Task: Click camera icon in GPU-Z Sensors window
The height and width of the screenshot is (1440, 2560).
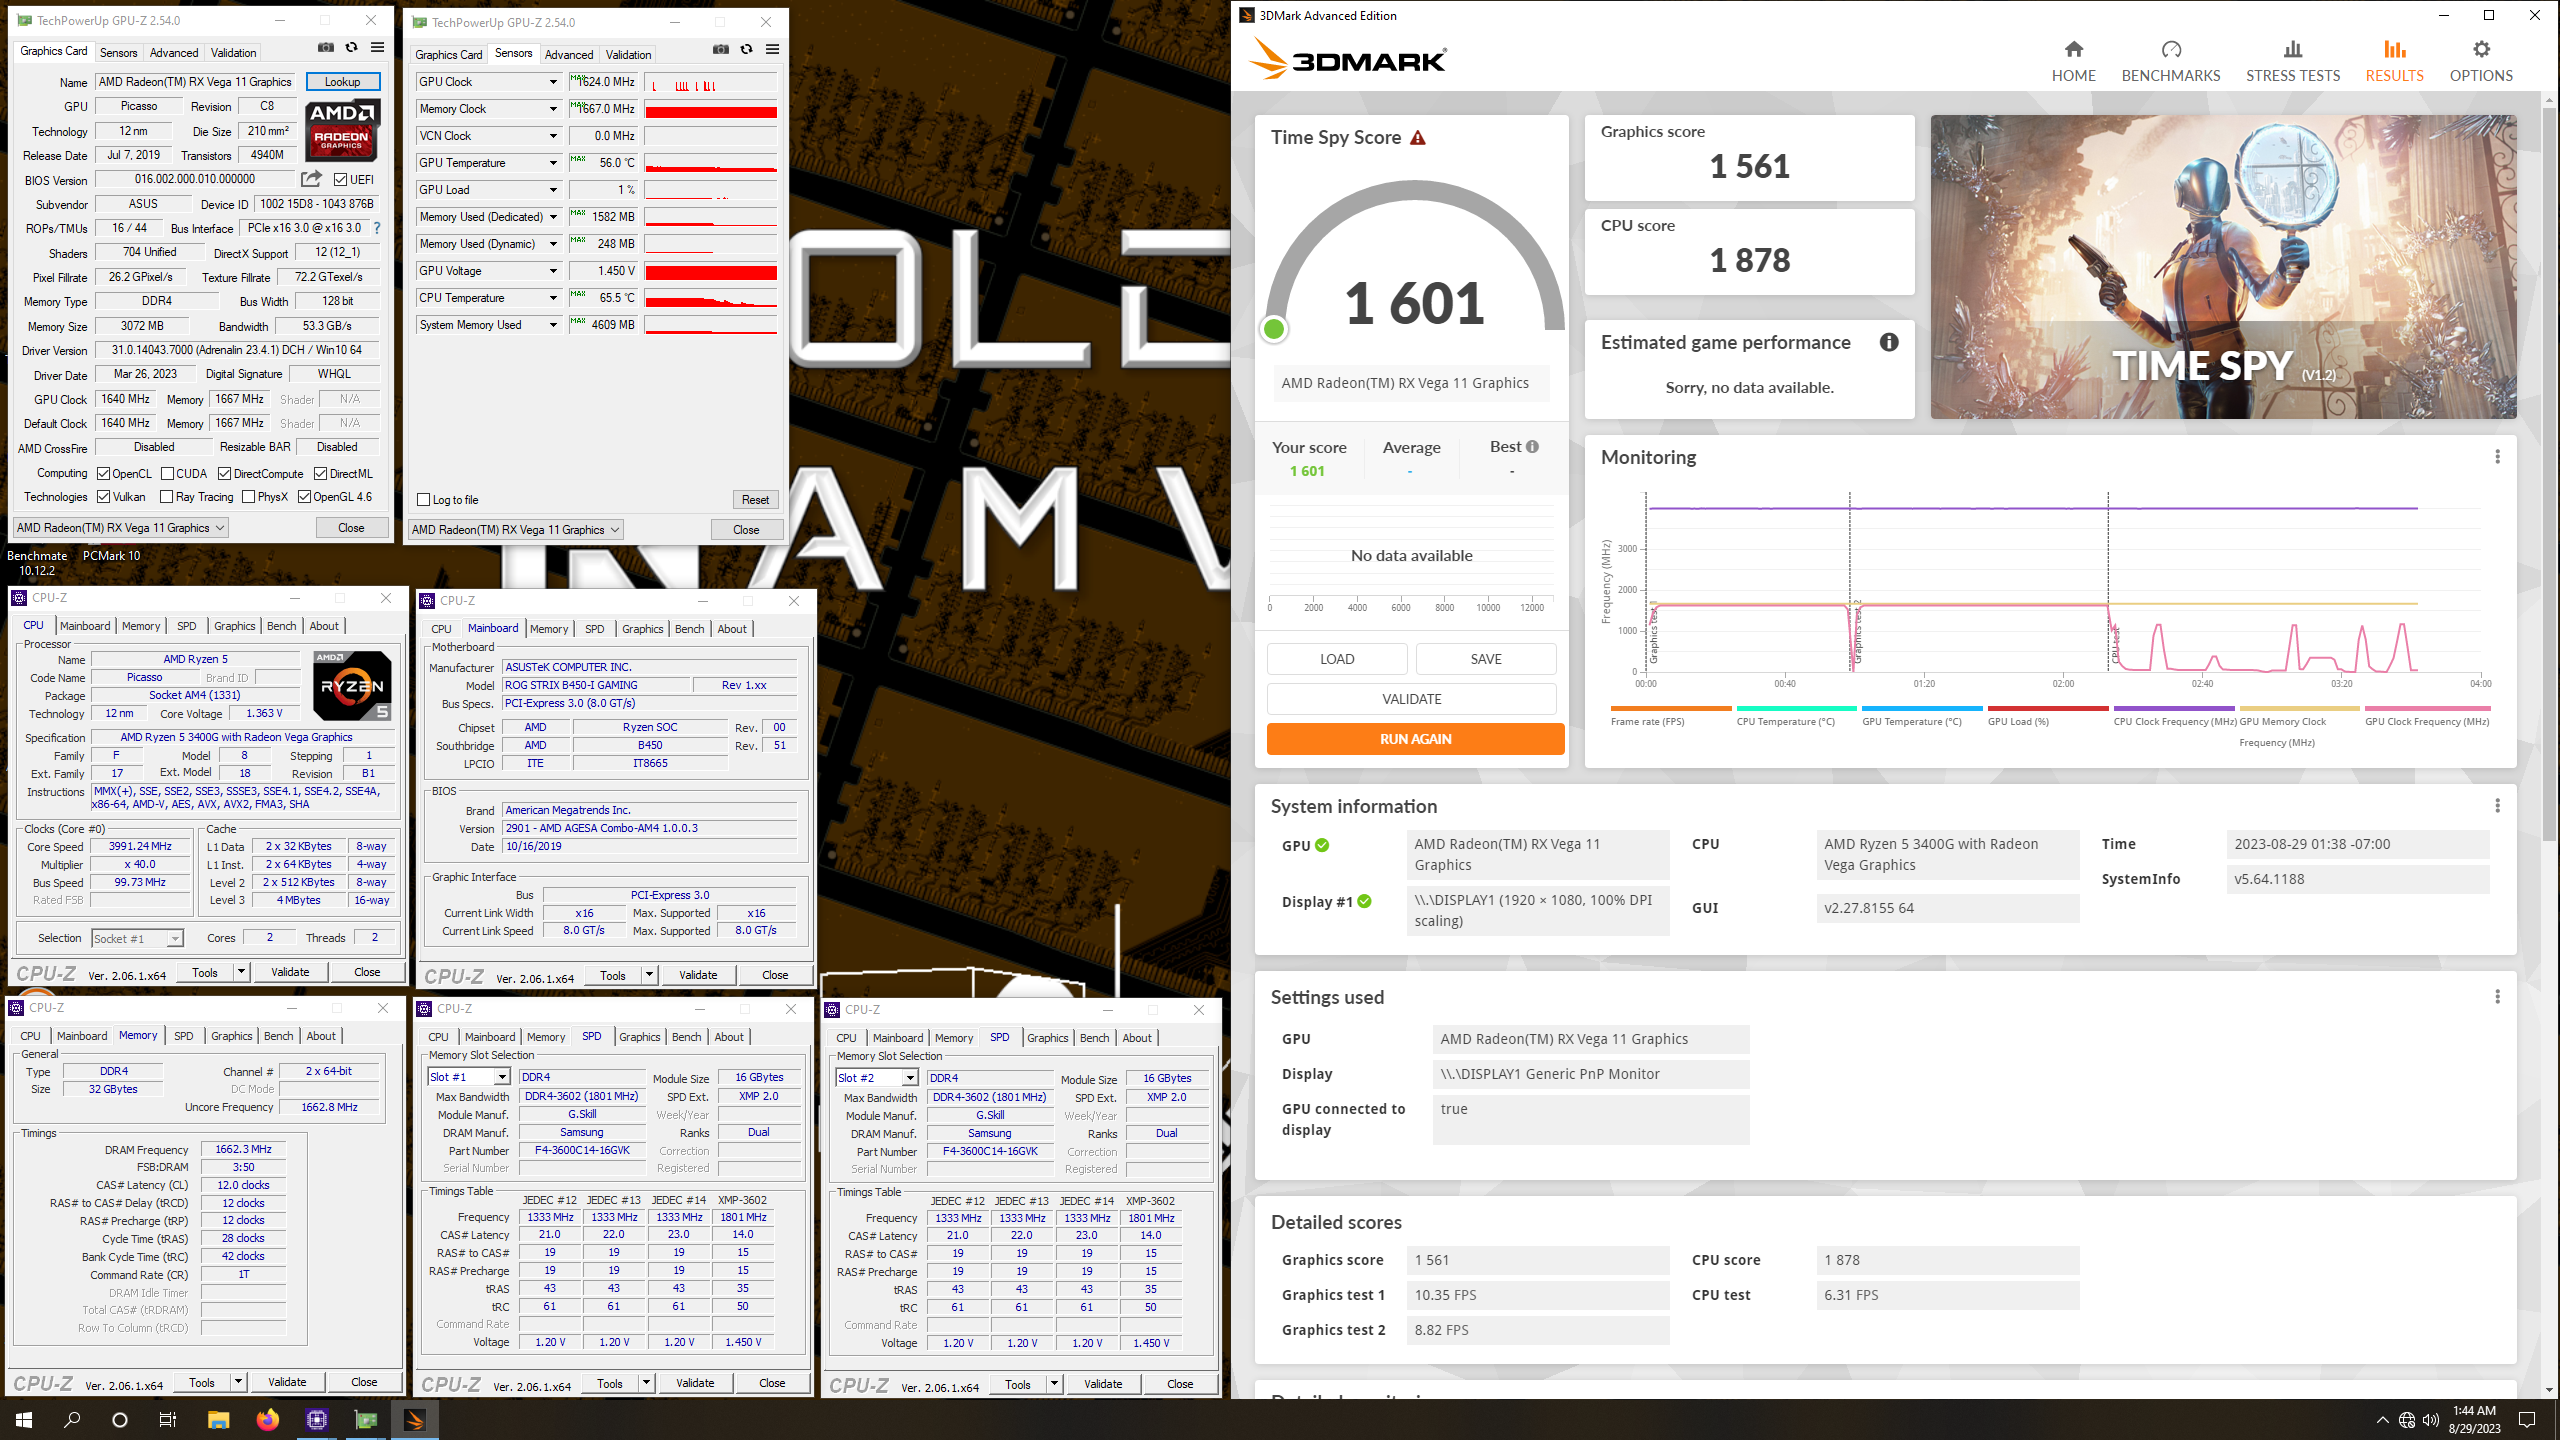Action: [720, 49]
